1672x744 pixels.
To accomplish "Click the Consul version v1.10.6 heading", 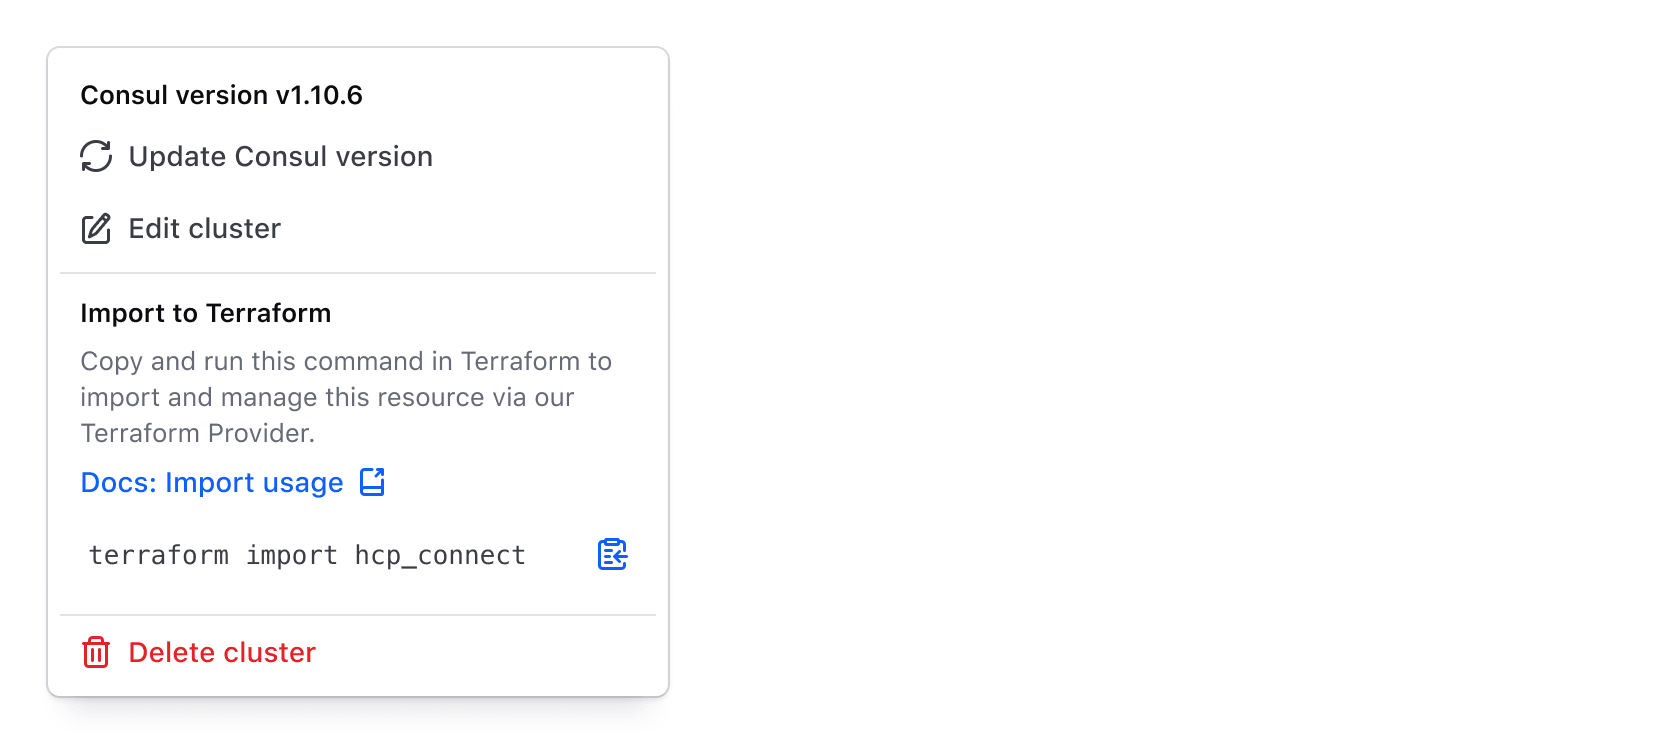I will tap(222, 94).
